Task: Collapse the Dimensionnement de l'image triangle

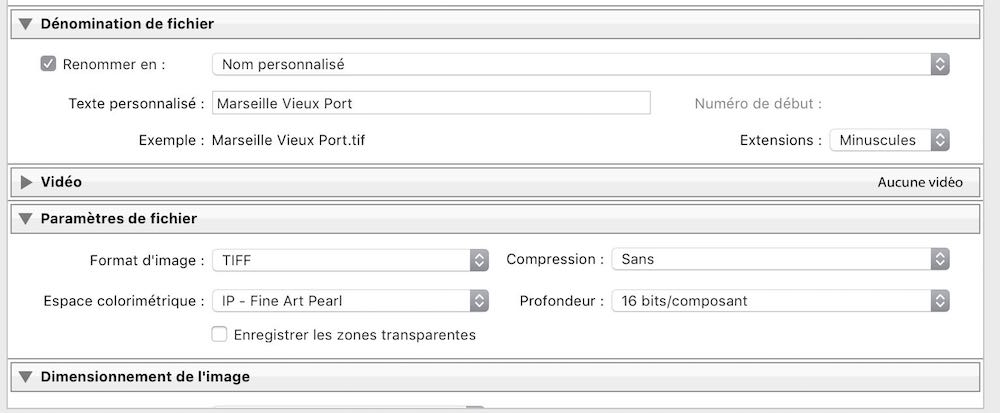Action: tap(26, 377)
